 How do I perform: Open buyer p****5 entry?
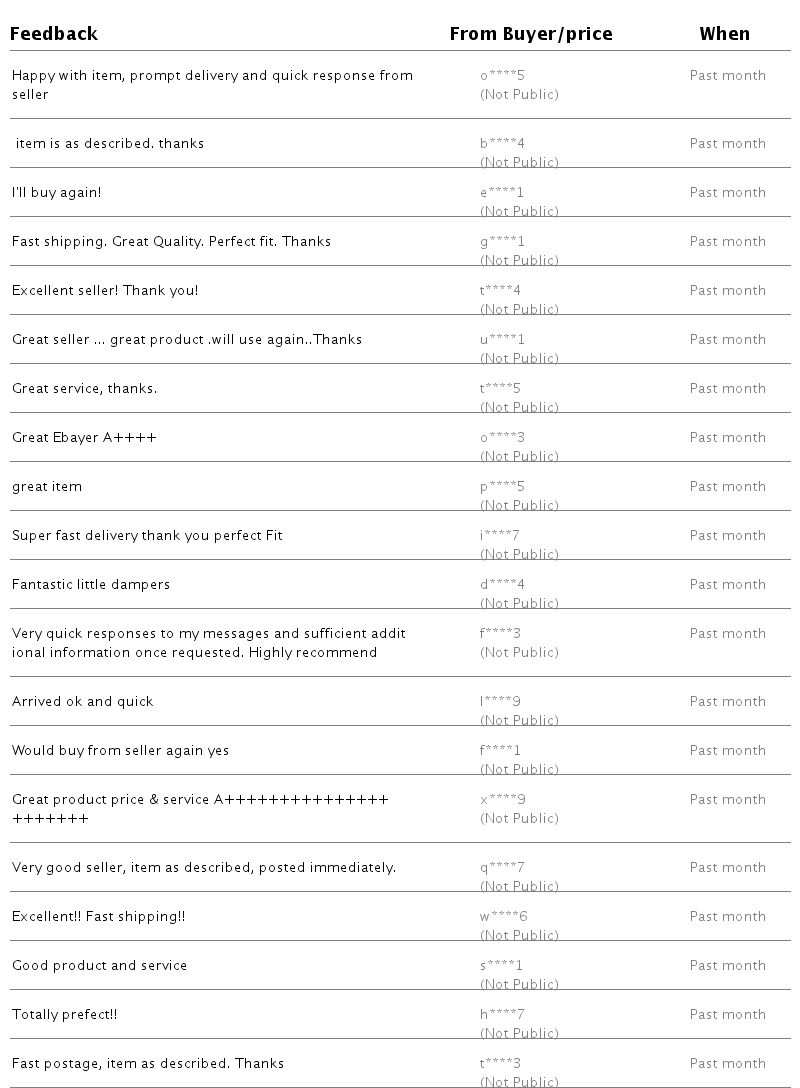point(502,486)
